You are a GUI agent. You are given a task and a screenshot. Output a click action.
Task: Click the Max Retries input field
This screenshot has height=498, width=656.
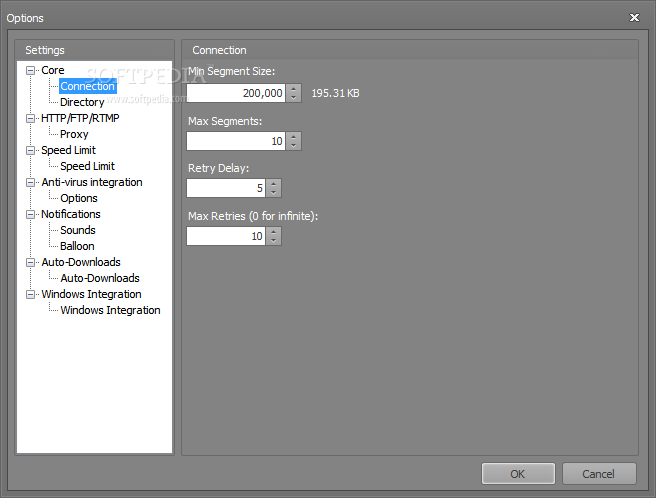click(x=226, y=236)
